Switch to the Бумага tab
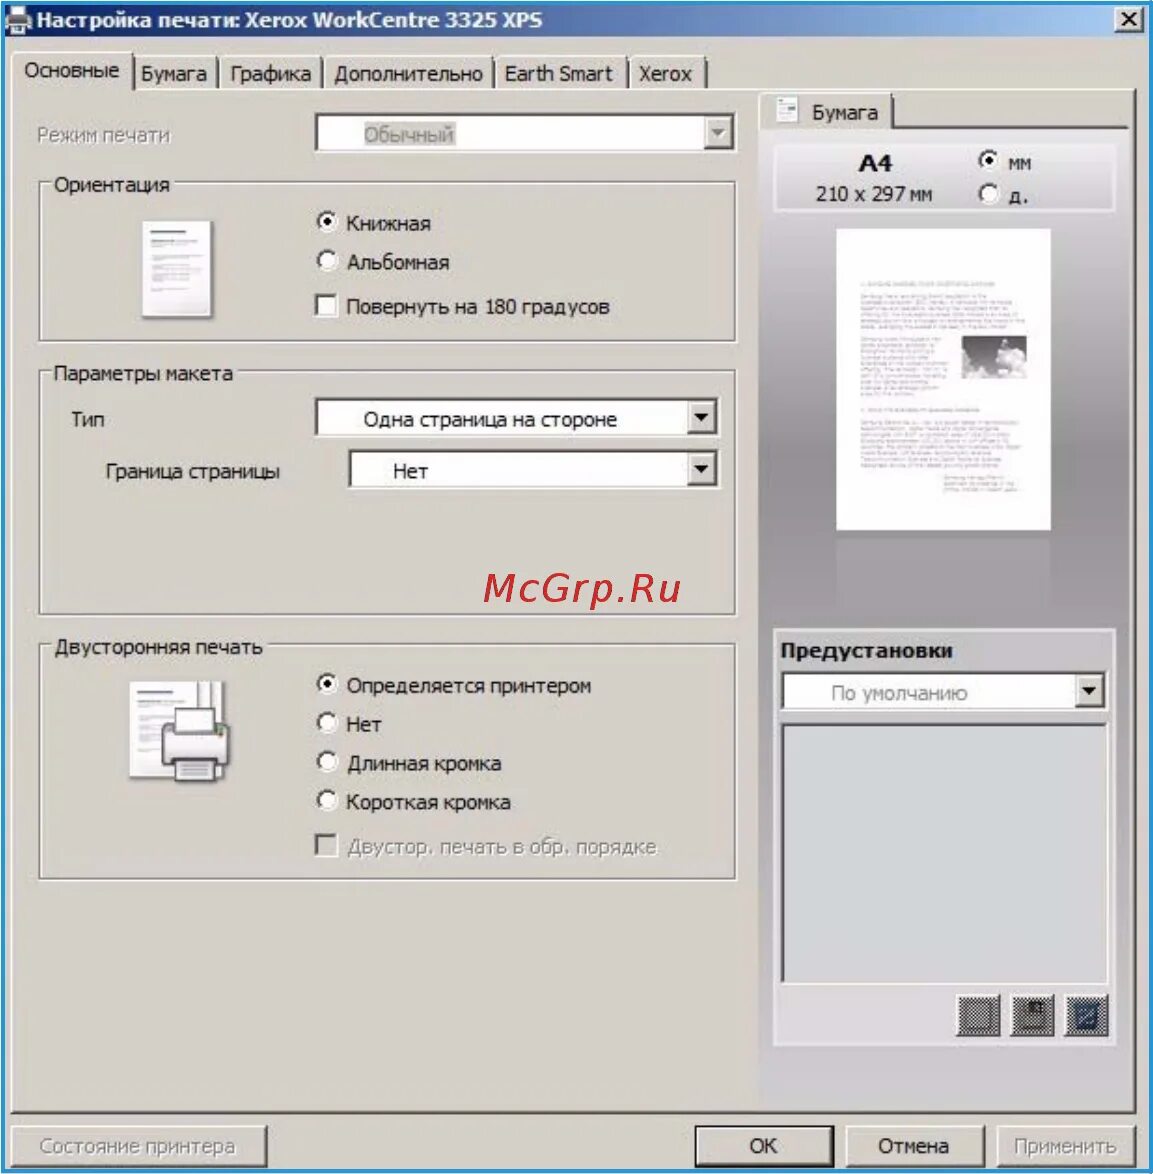The image size is (1153, 1174). tap(174, 73)
